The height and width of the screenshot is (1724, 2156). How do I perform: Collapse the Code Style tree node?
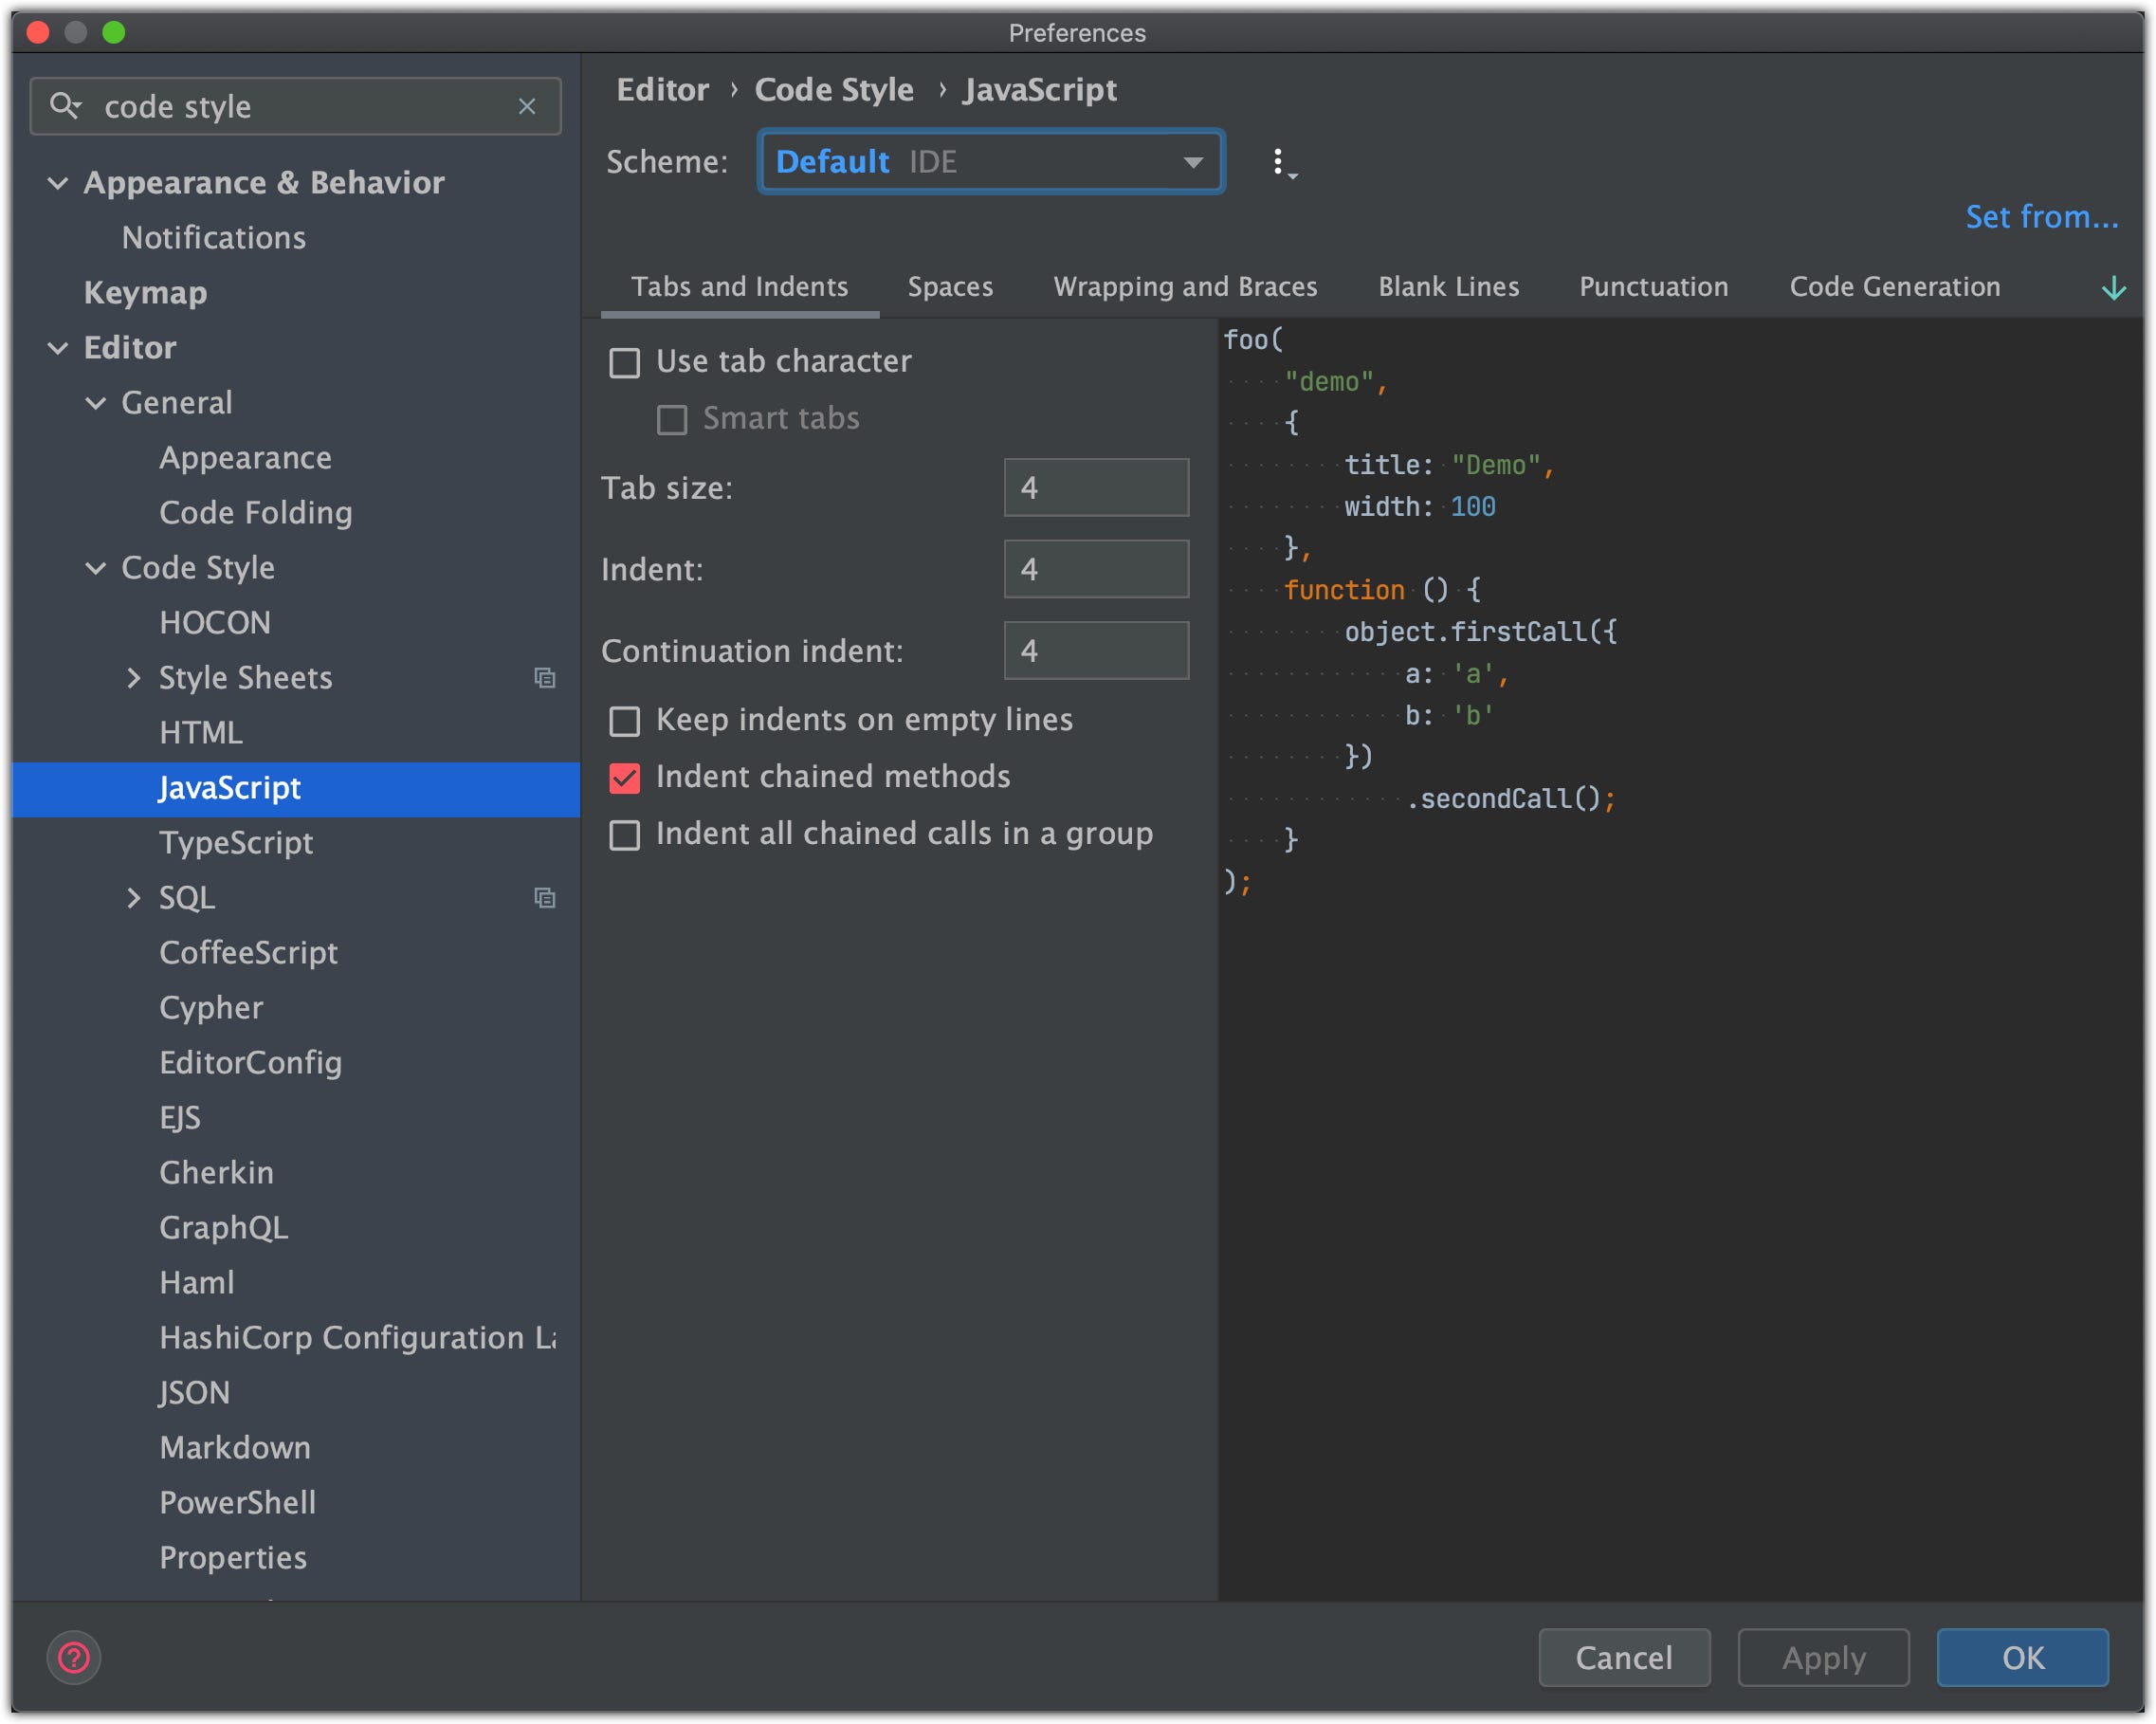[x=96, y=568]
